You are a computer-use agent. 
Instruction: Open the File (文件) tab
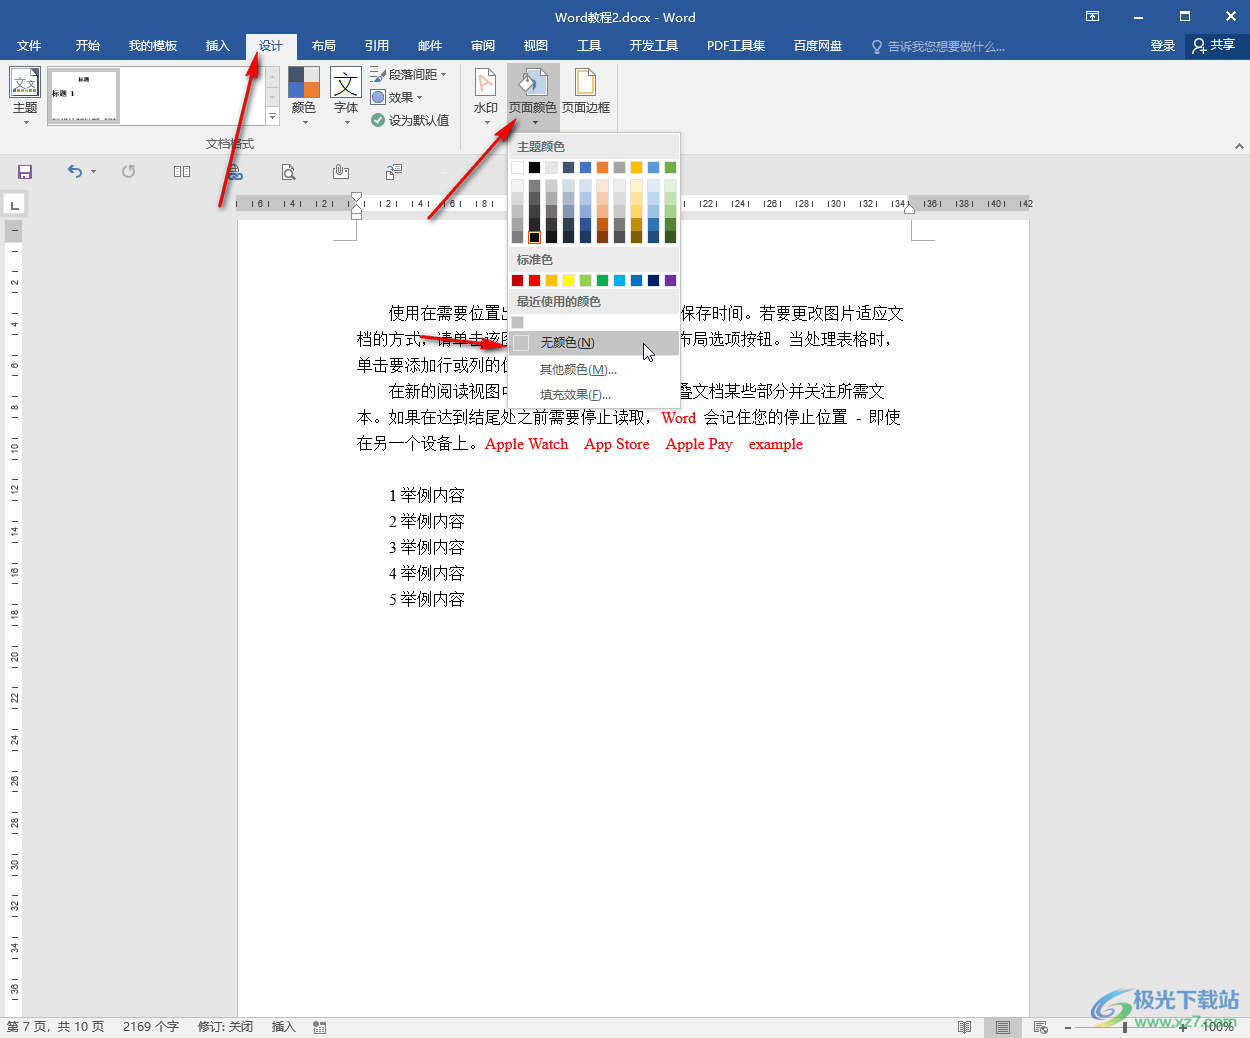tap(29, 46)
